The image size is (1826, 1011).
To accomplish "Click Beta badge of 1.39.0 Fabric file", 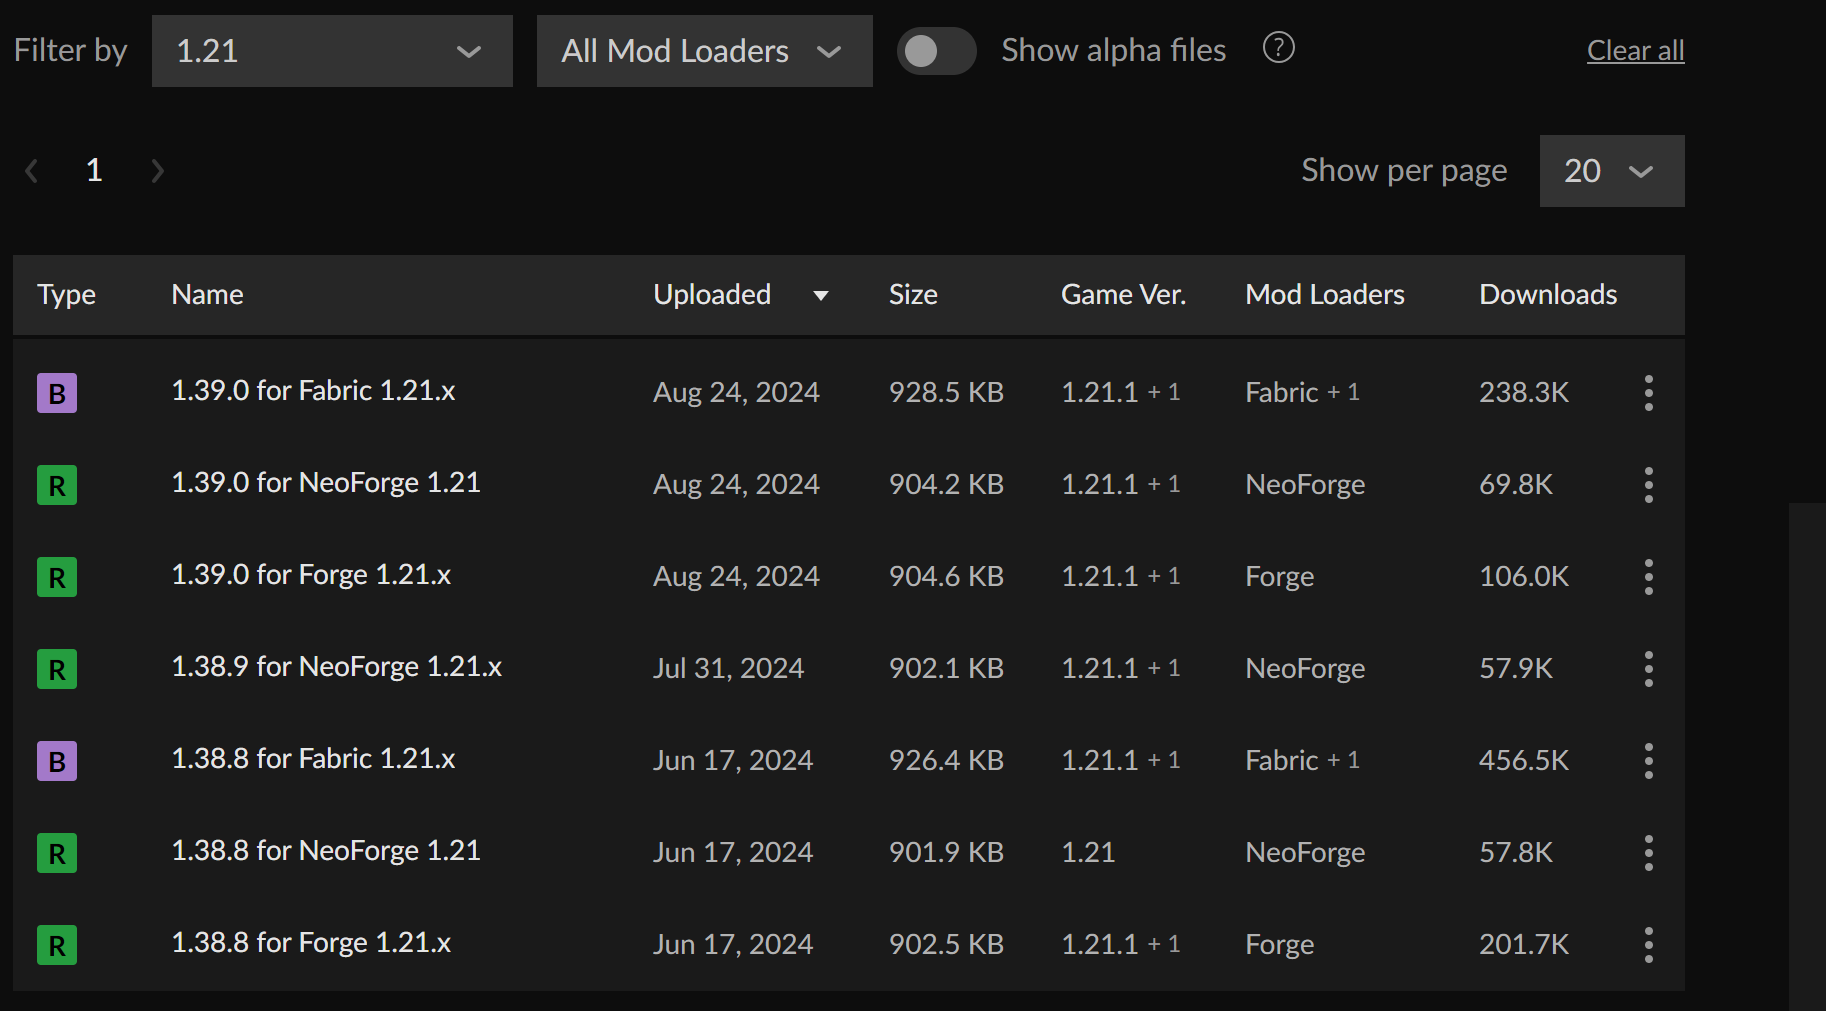I will point(57,393).
